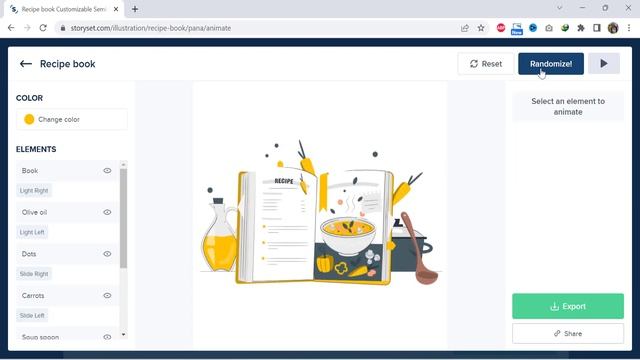
Task: Select the Dots element row
Action: pos(67,254)
